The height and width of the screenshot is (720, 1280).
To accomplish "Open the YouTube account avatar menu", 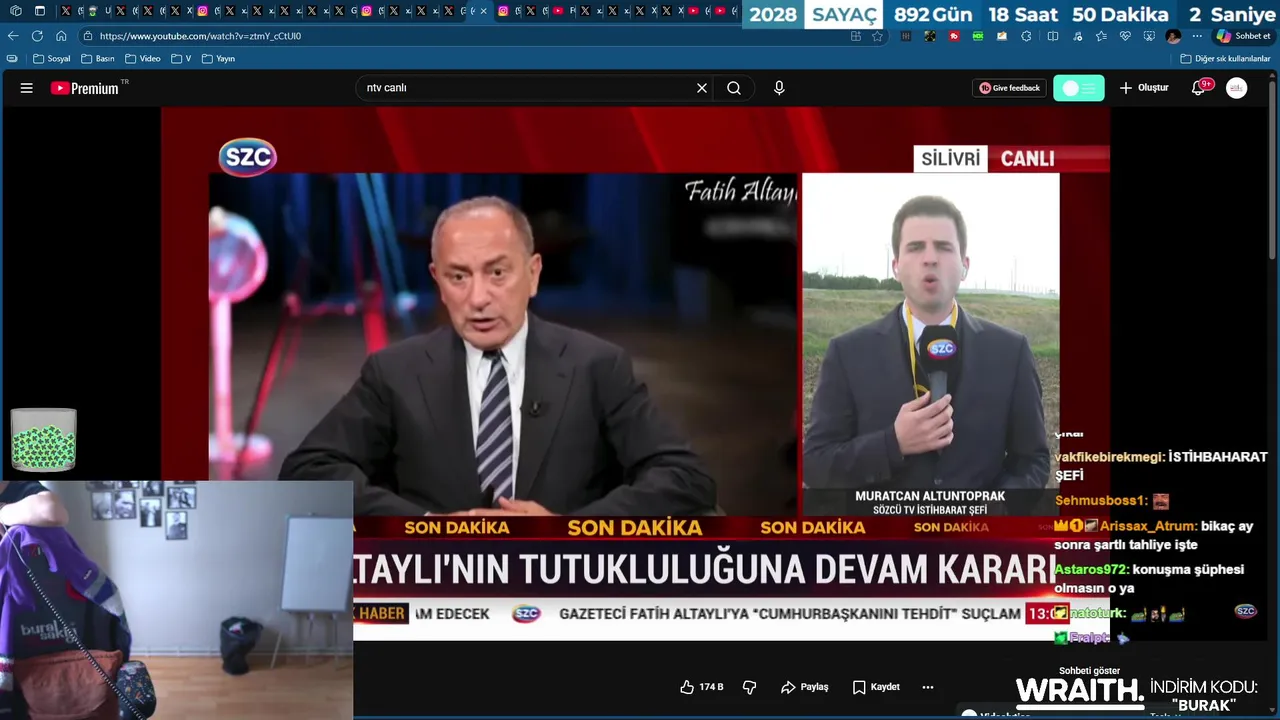I will tap(1237, 88).
